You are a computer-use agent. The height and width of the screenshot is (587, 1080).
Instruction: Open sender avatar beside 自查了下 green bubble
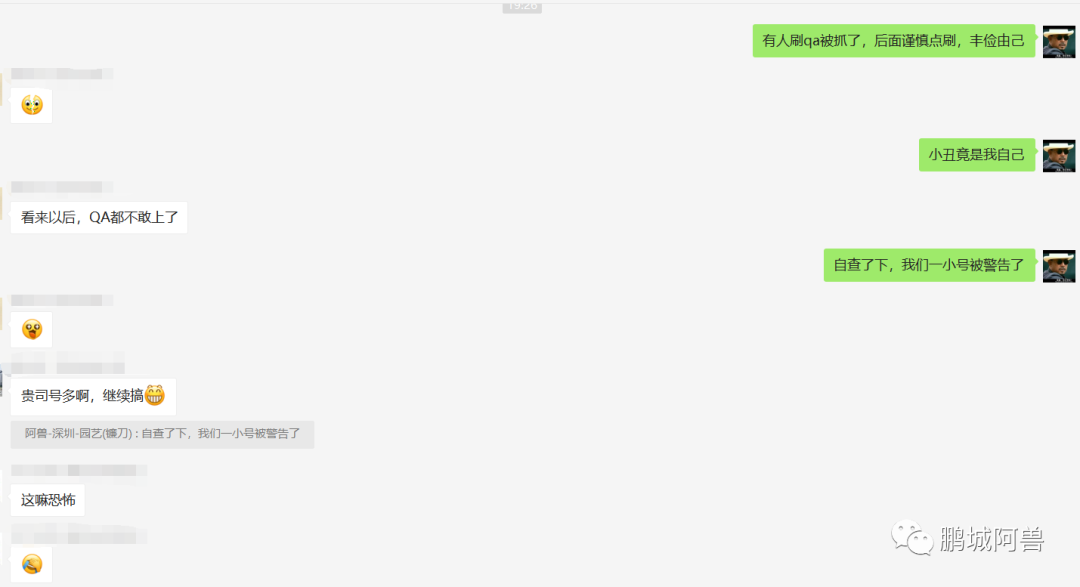click(1059, 265)
